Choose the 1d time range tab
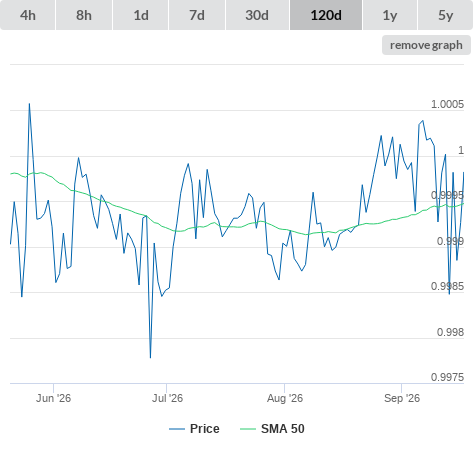 click(141, 15)
